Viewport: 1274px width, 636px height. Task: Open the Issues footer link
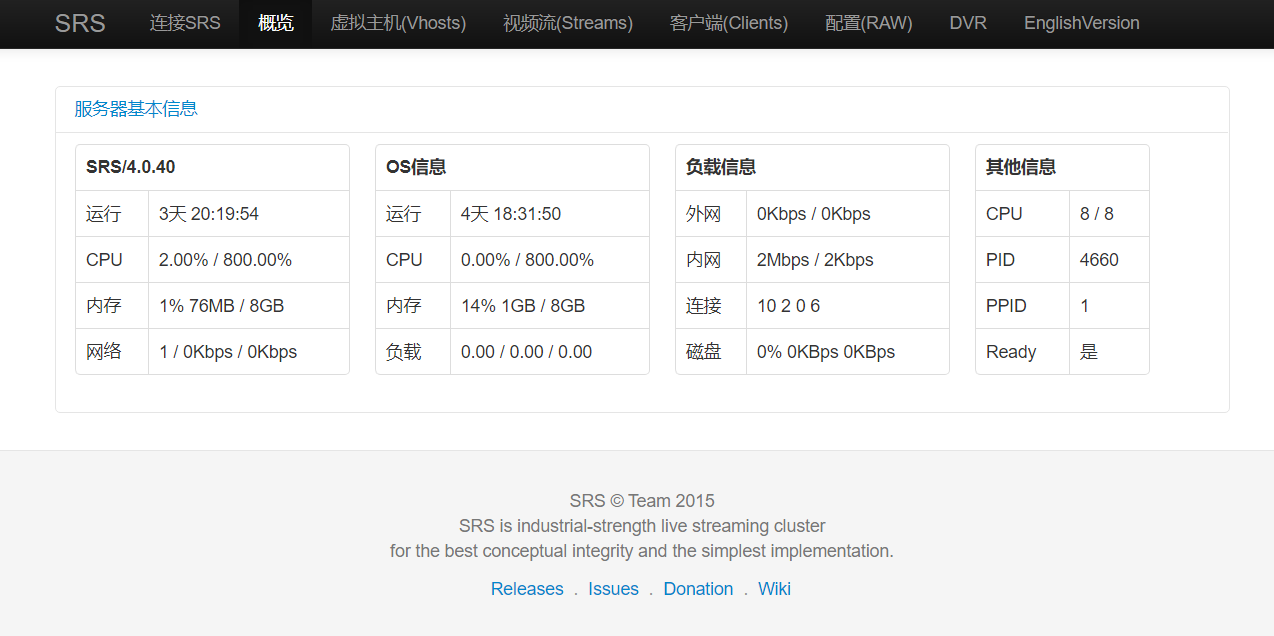pos(613,589)
